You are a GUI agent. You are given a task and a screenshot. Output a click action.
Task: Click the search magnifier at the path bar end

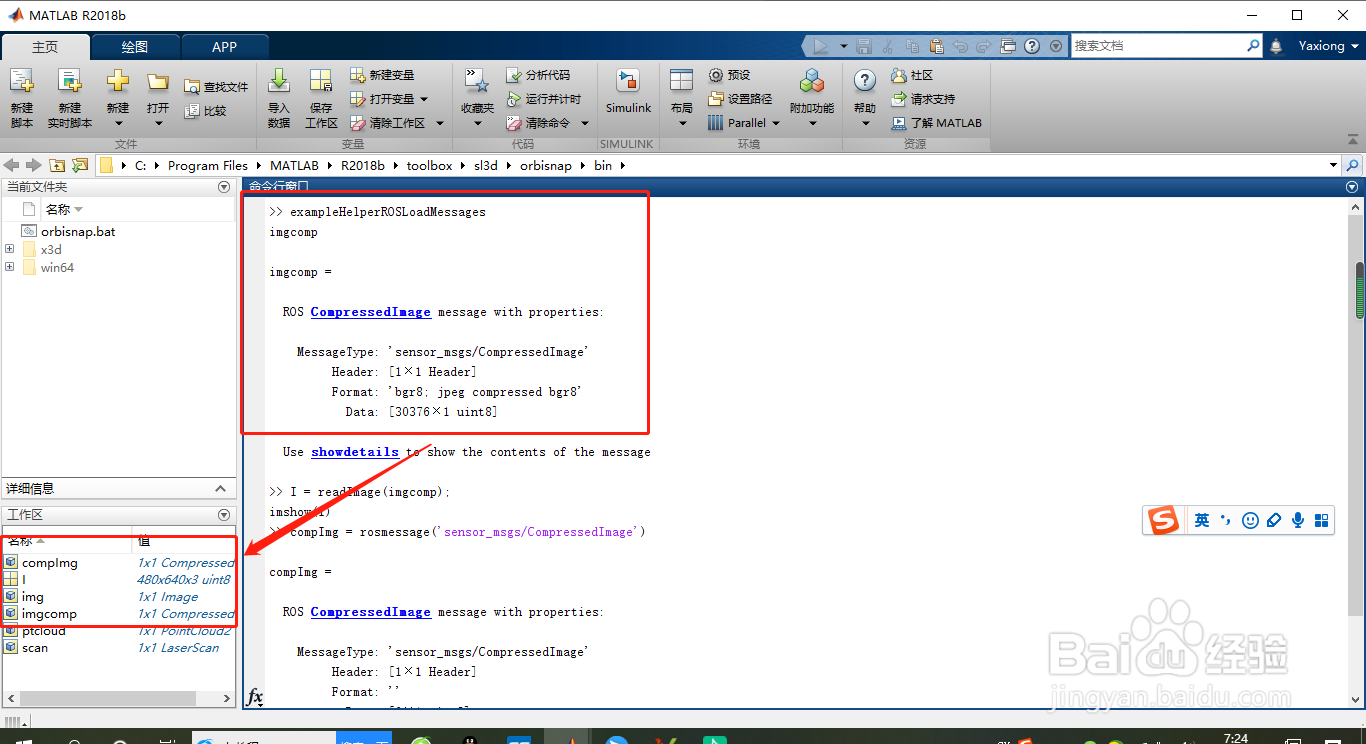pos(1352,165)
